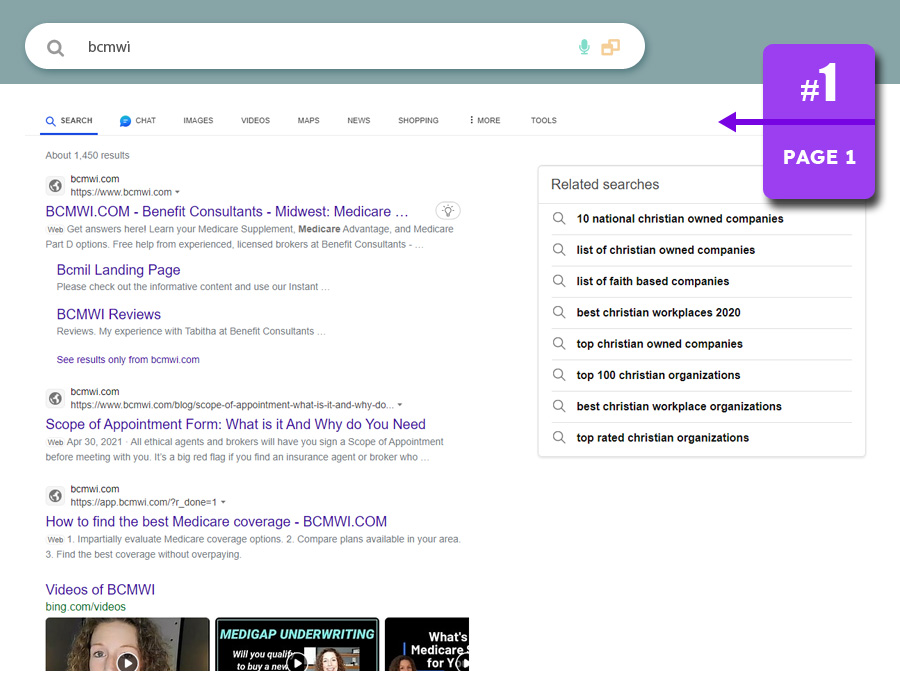The height and width of the screenshot is (700, 900).
Task: Click globe icon beside Scope of Appointment result
Action: pos(55,398)
